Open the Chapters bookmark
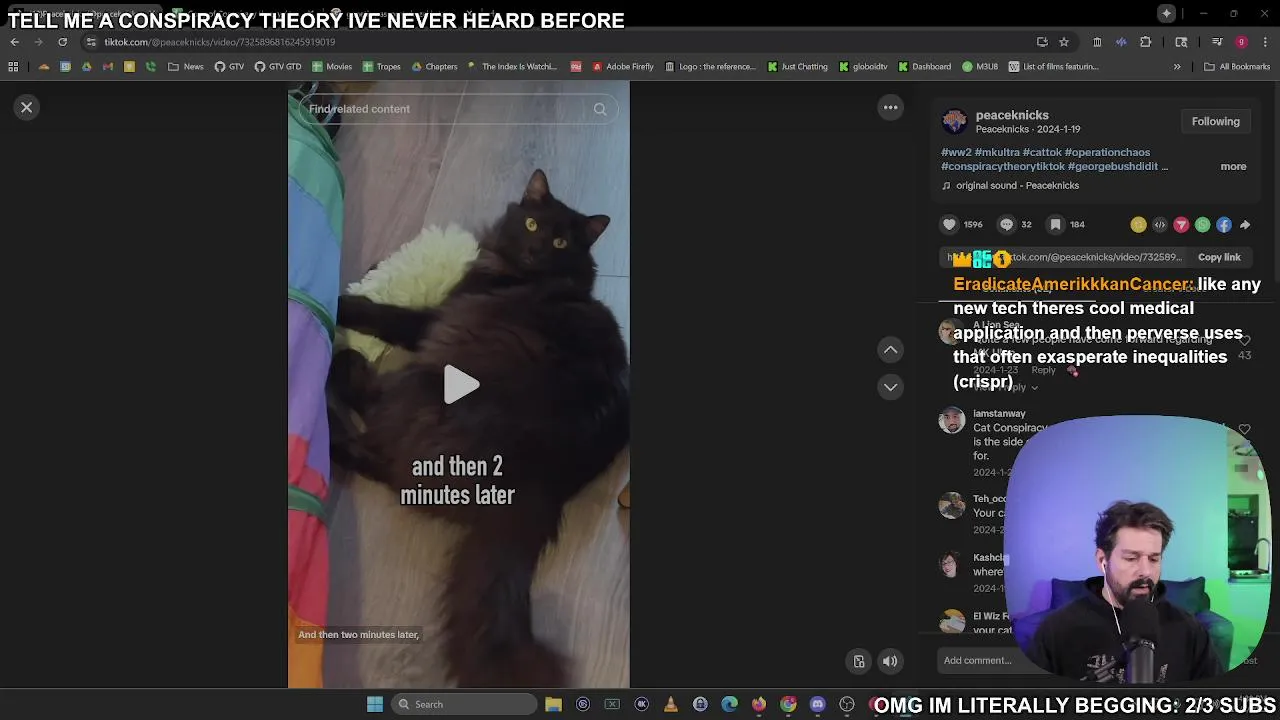1280x720 pixels. [434, 67]
